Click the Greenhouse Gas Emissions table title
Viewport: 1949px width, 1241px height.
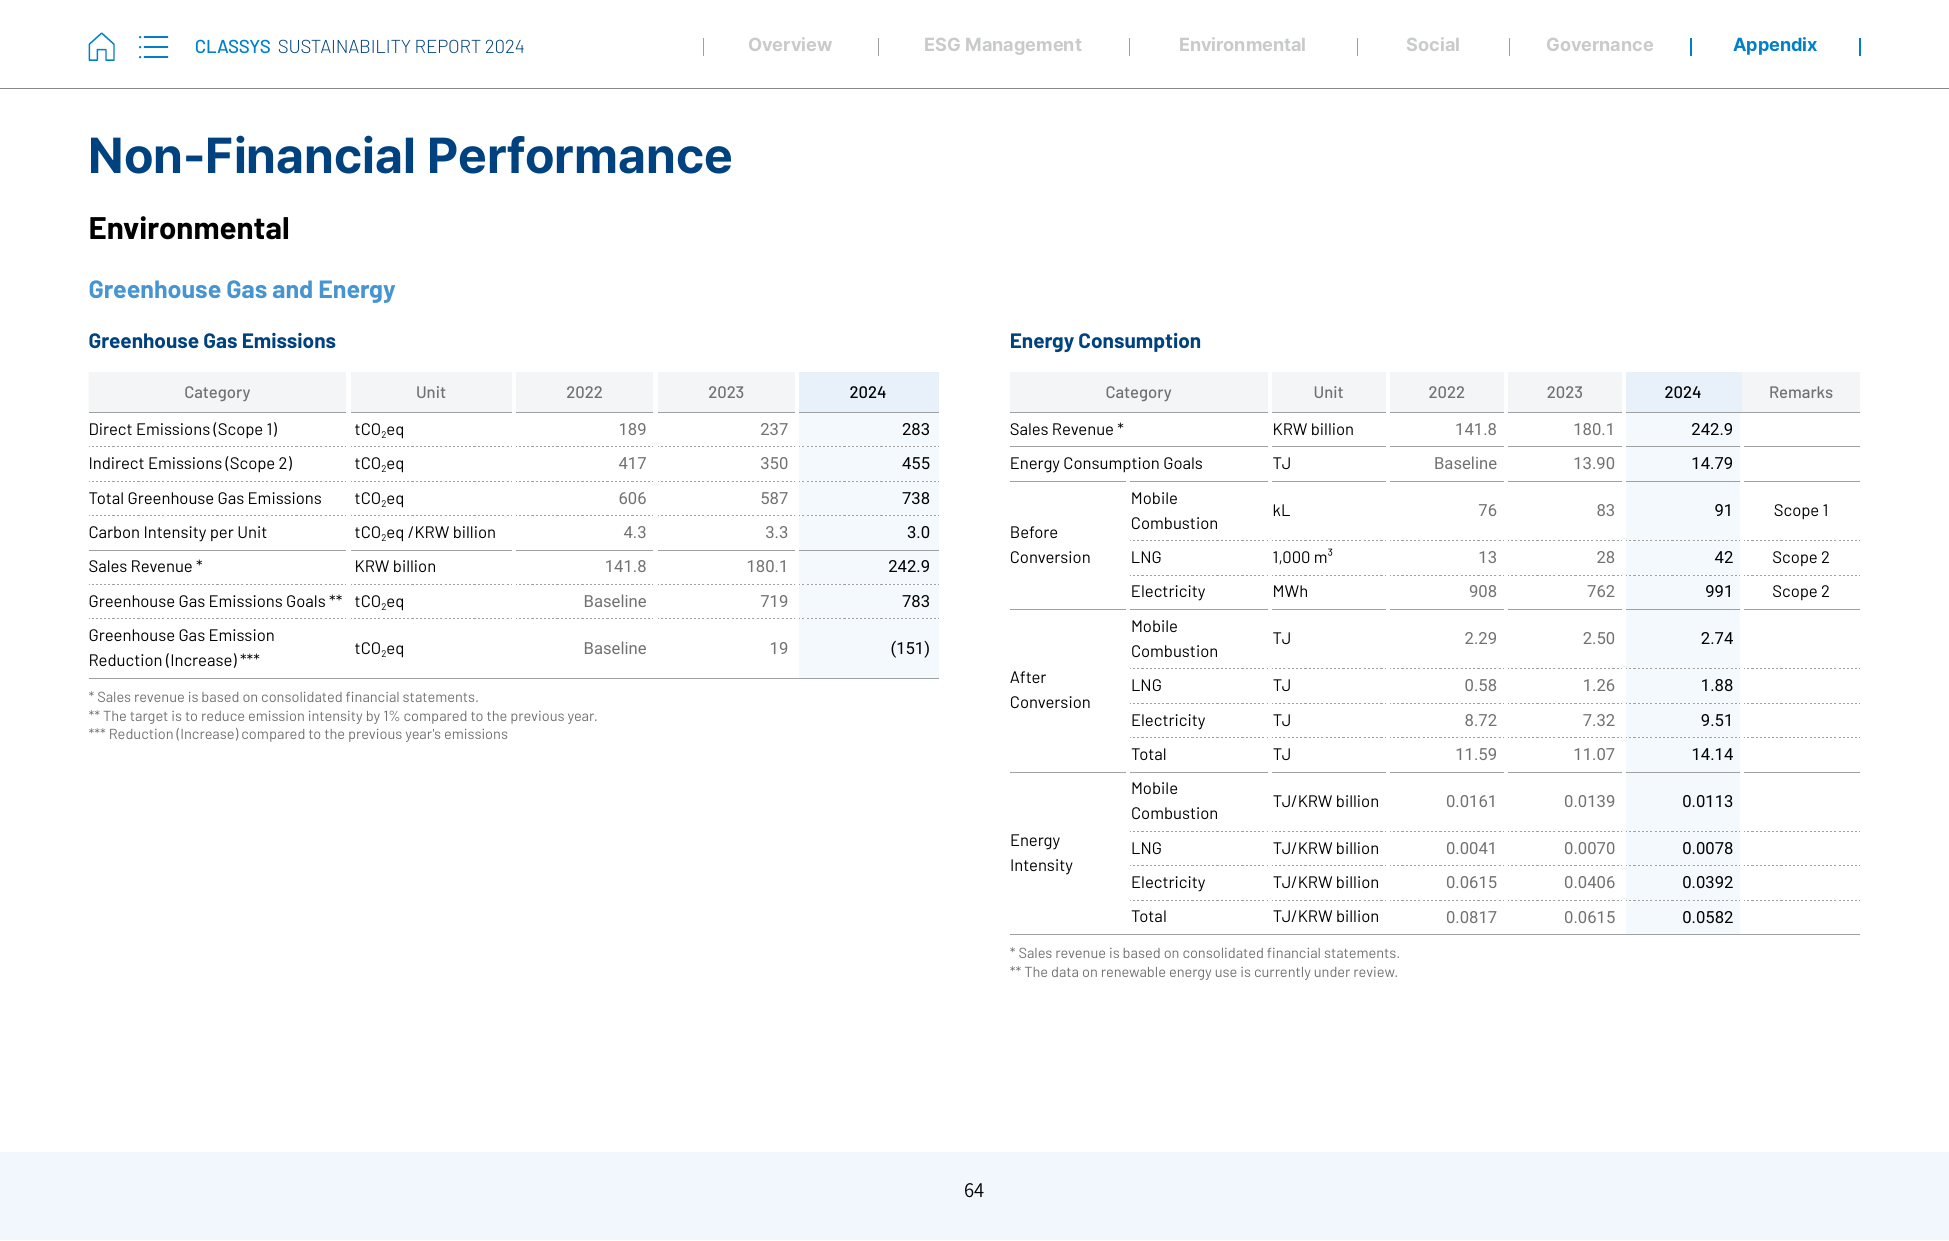[x=212, y=341]
